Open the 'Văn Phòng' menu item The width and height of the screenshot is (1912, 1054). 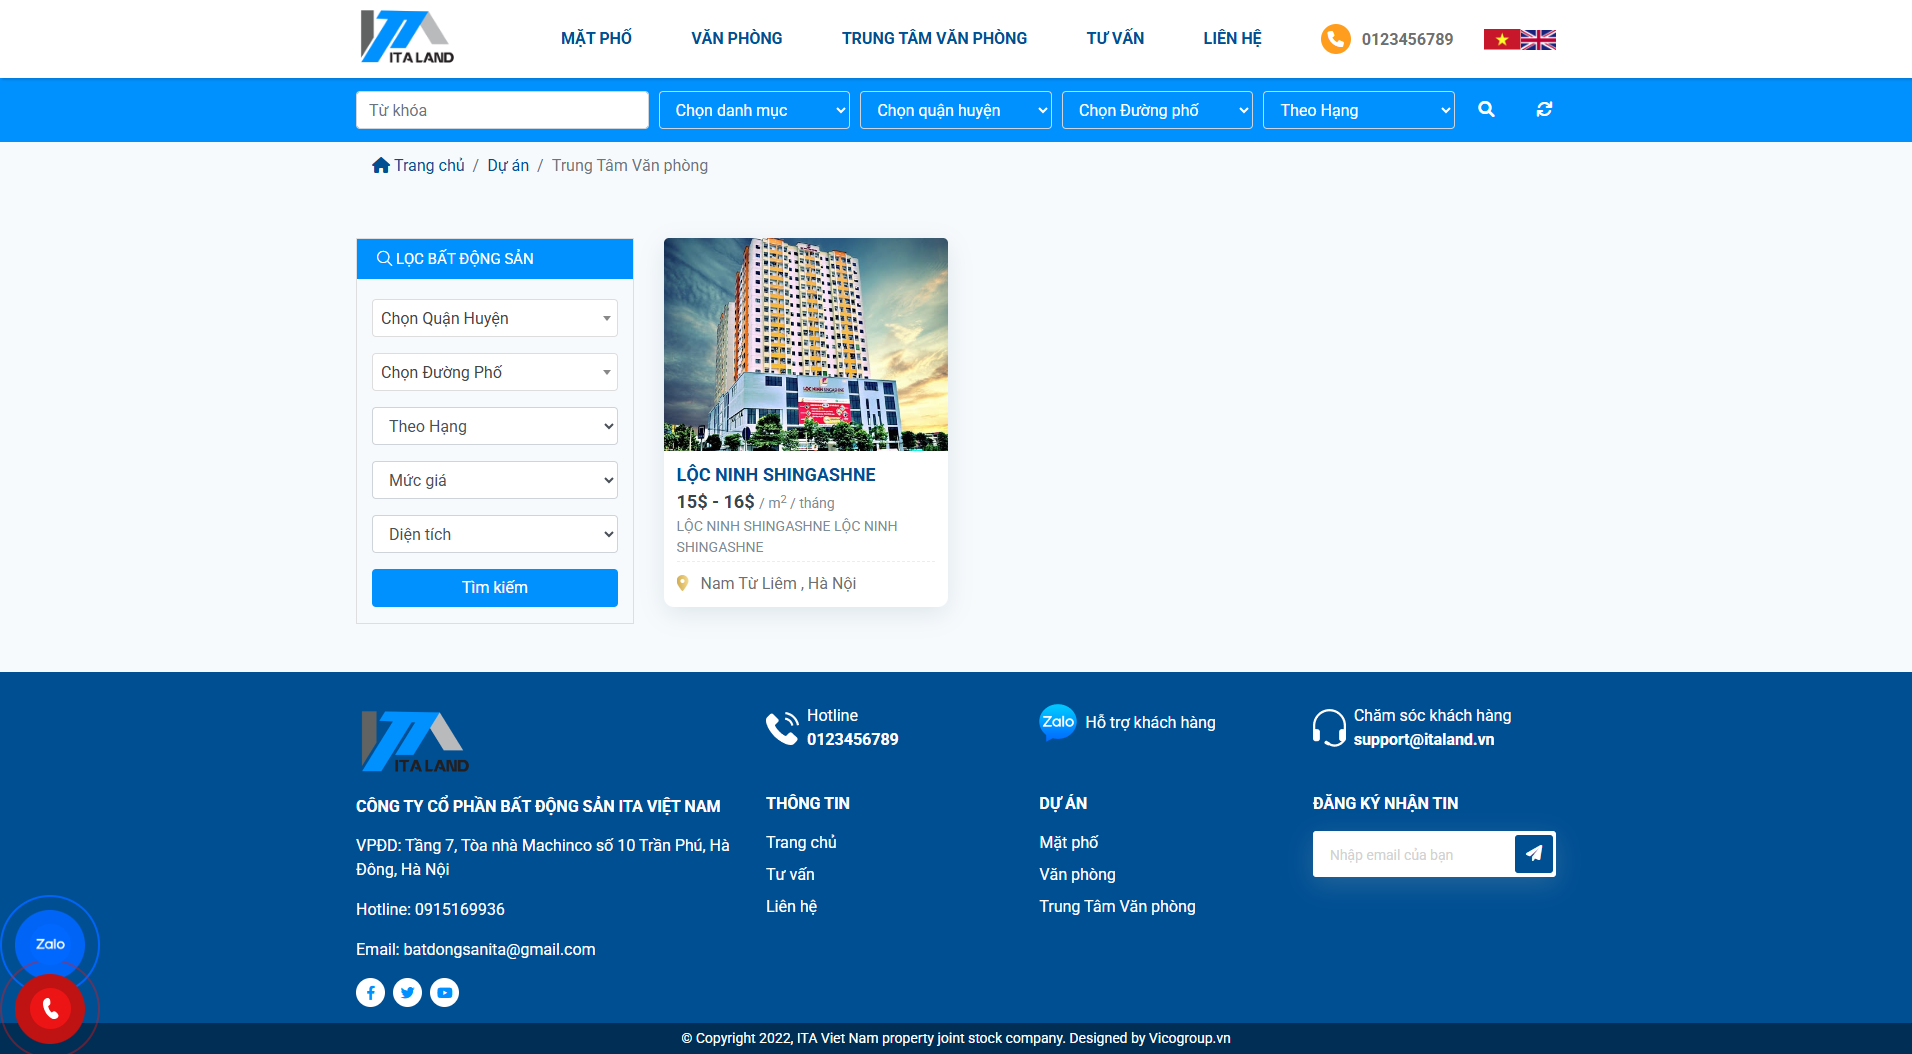click(x=736, y=38)
